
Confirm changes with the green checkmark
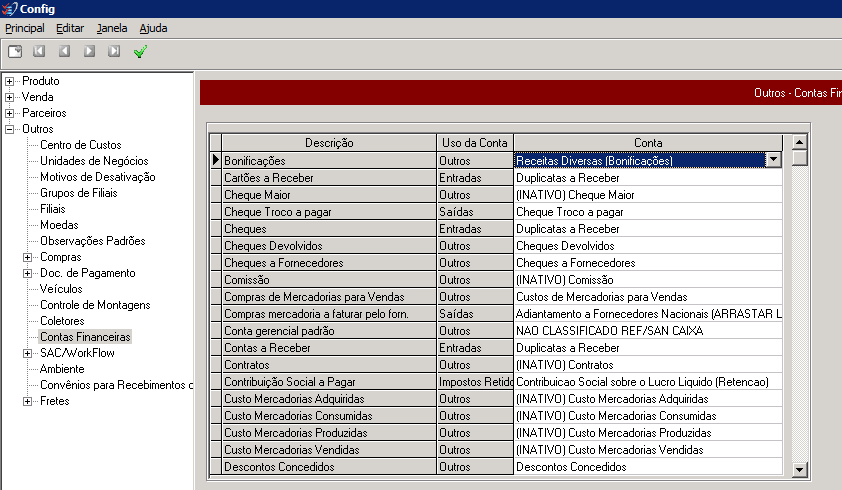pyautogui.click(x=140, y=52)
